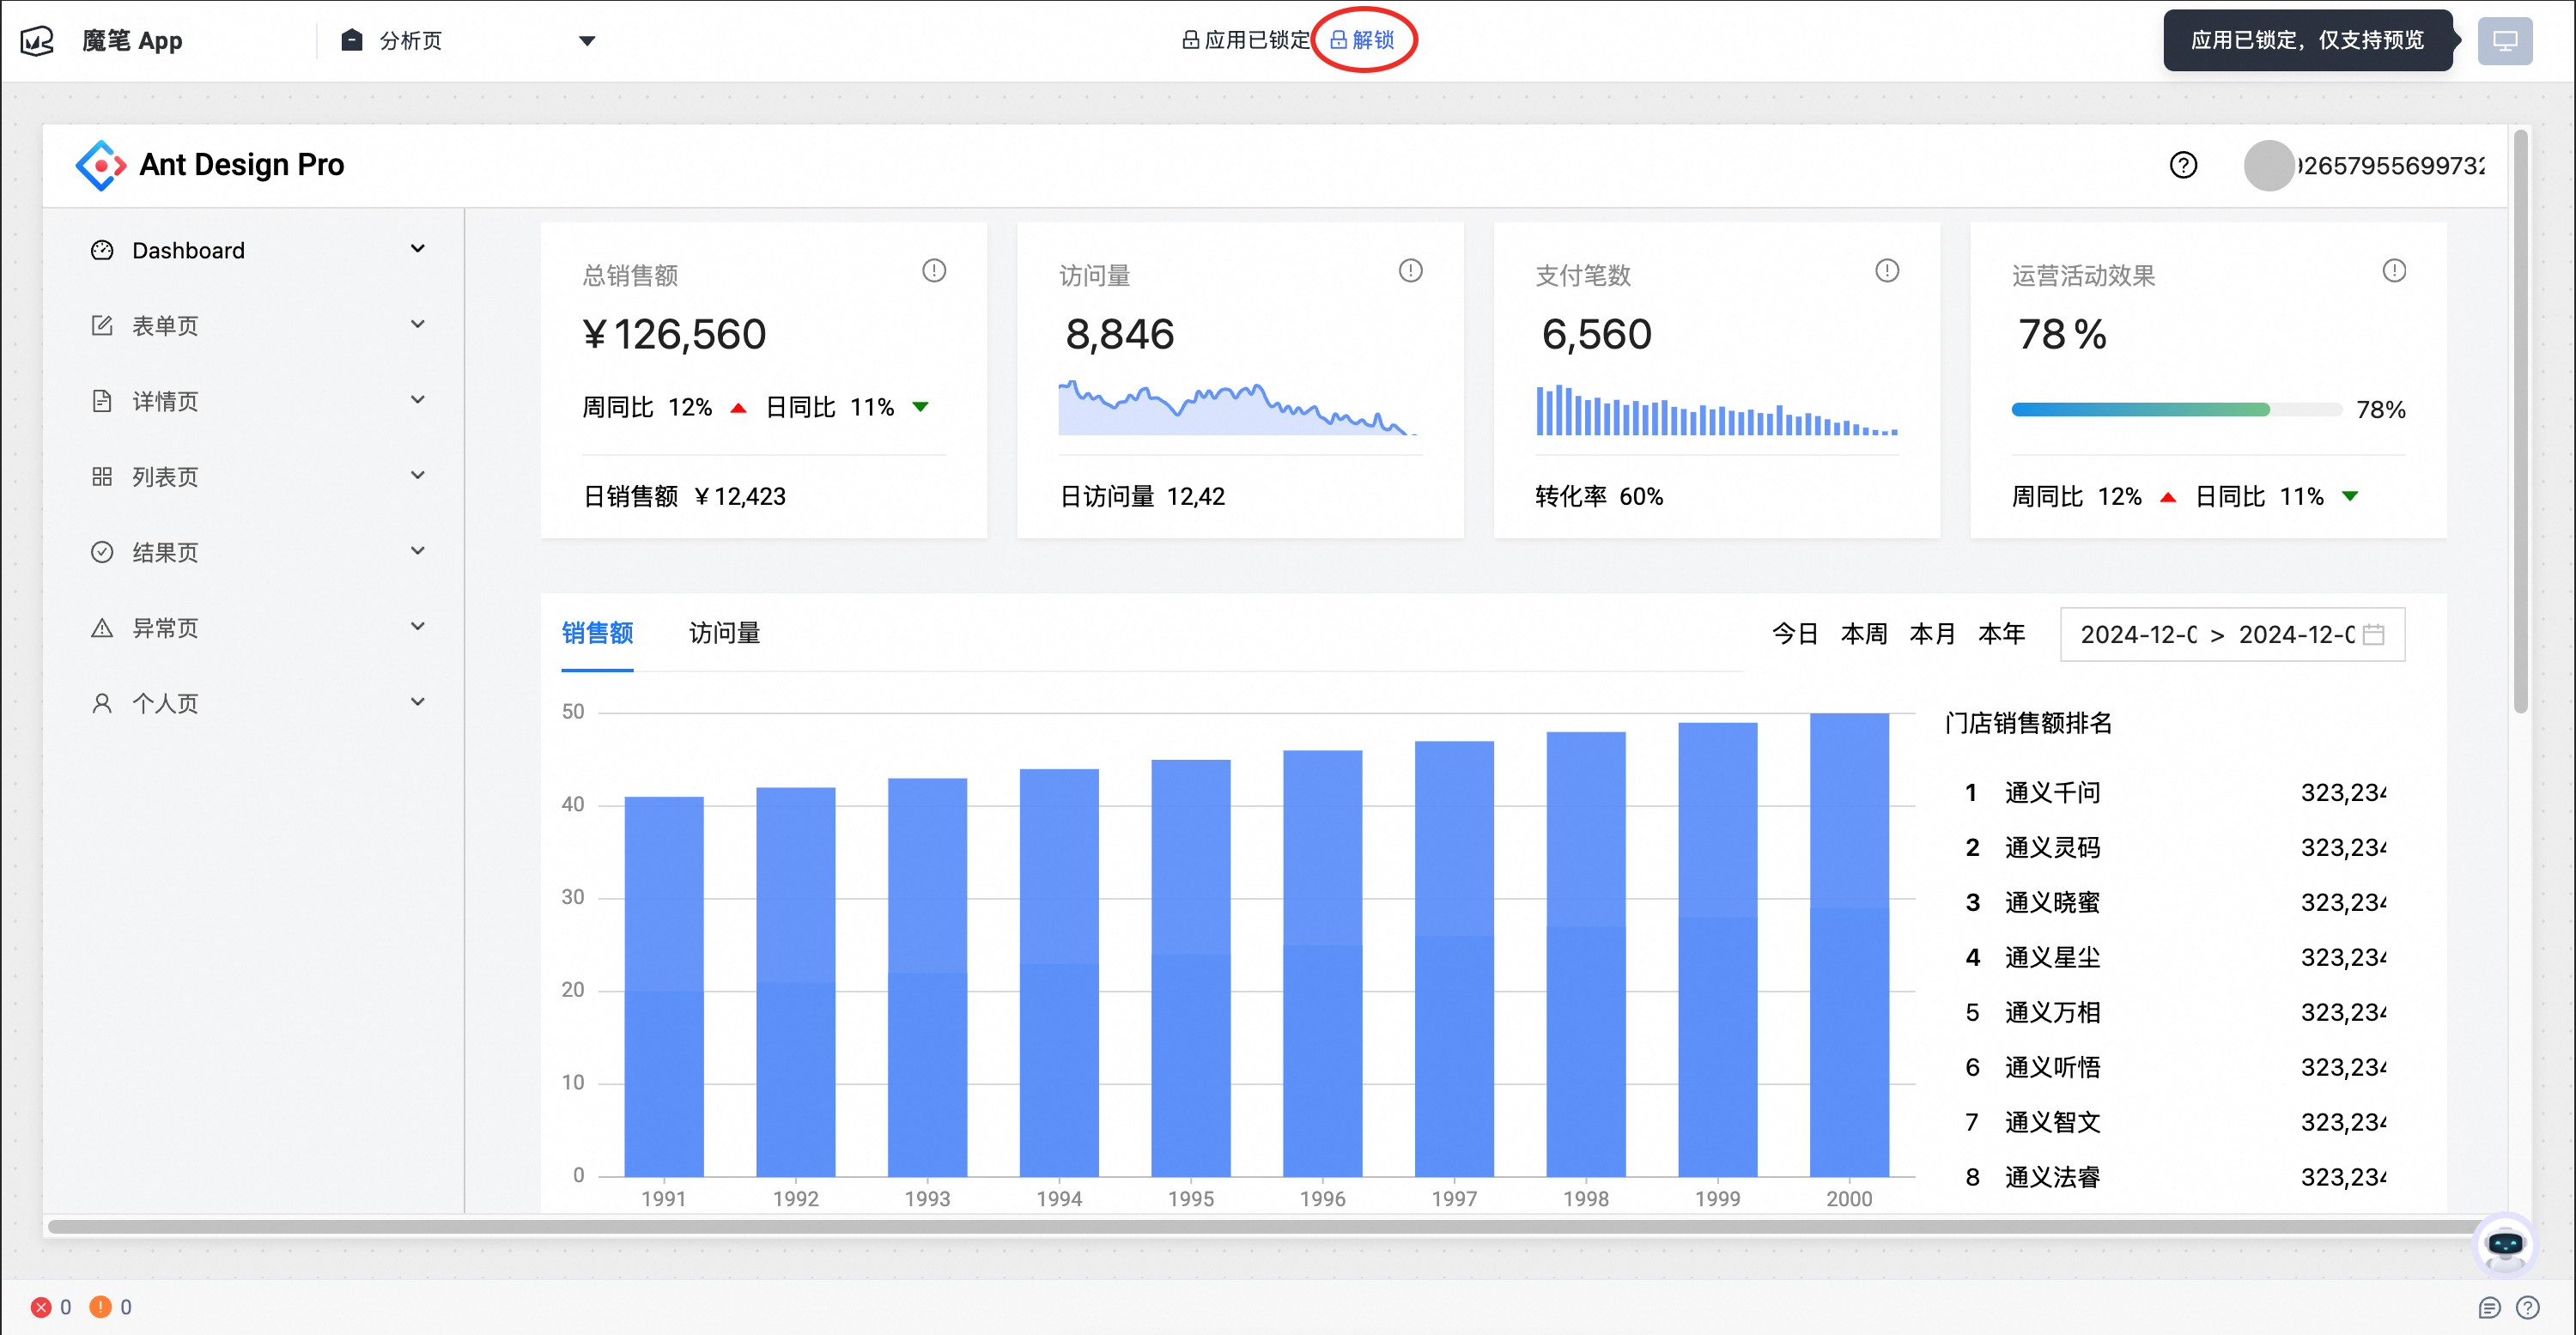Expand the 结果页 chevron
This screenshot has height=1335, width=2576.
click(418, 551)
